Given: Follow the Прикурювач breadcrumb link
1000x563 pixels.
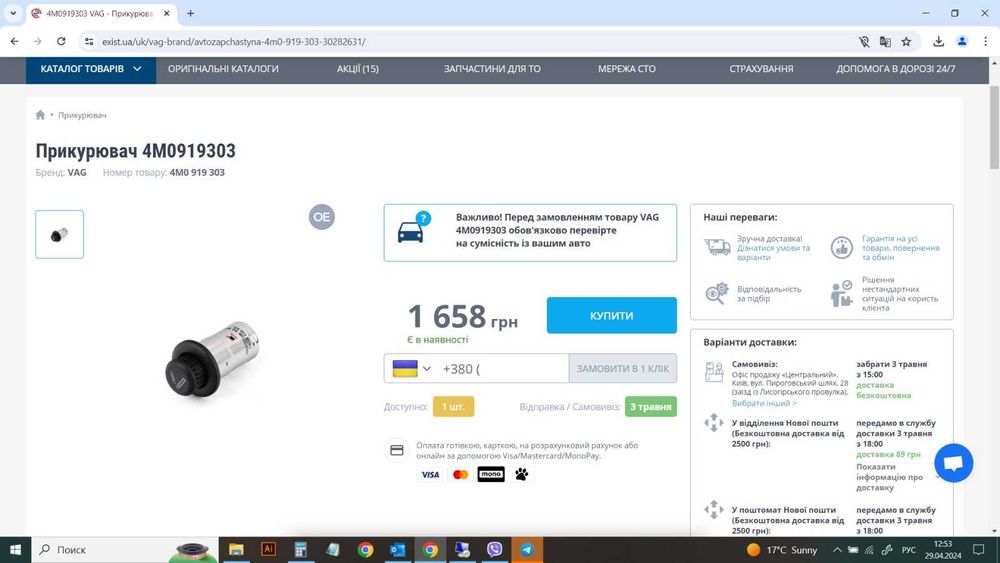Looking at the screenshot, I should 82,115.
